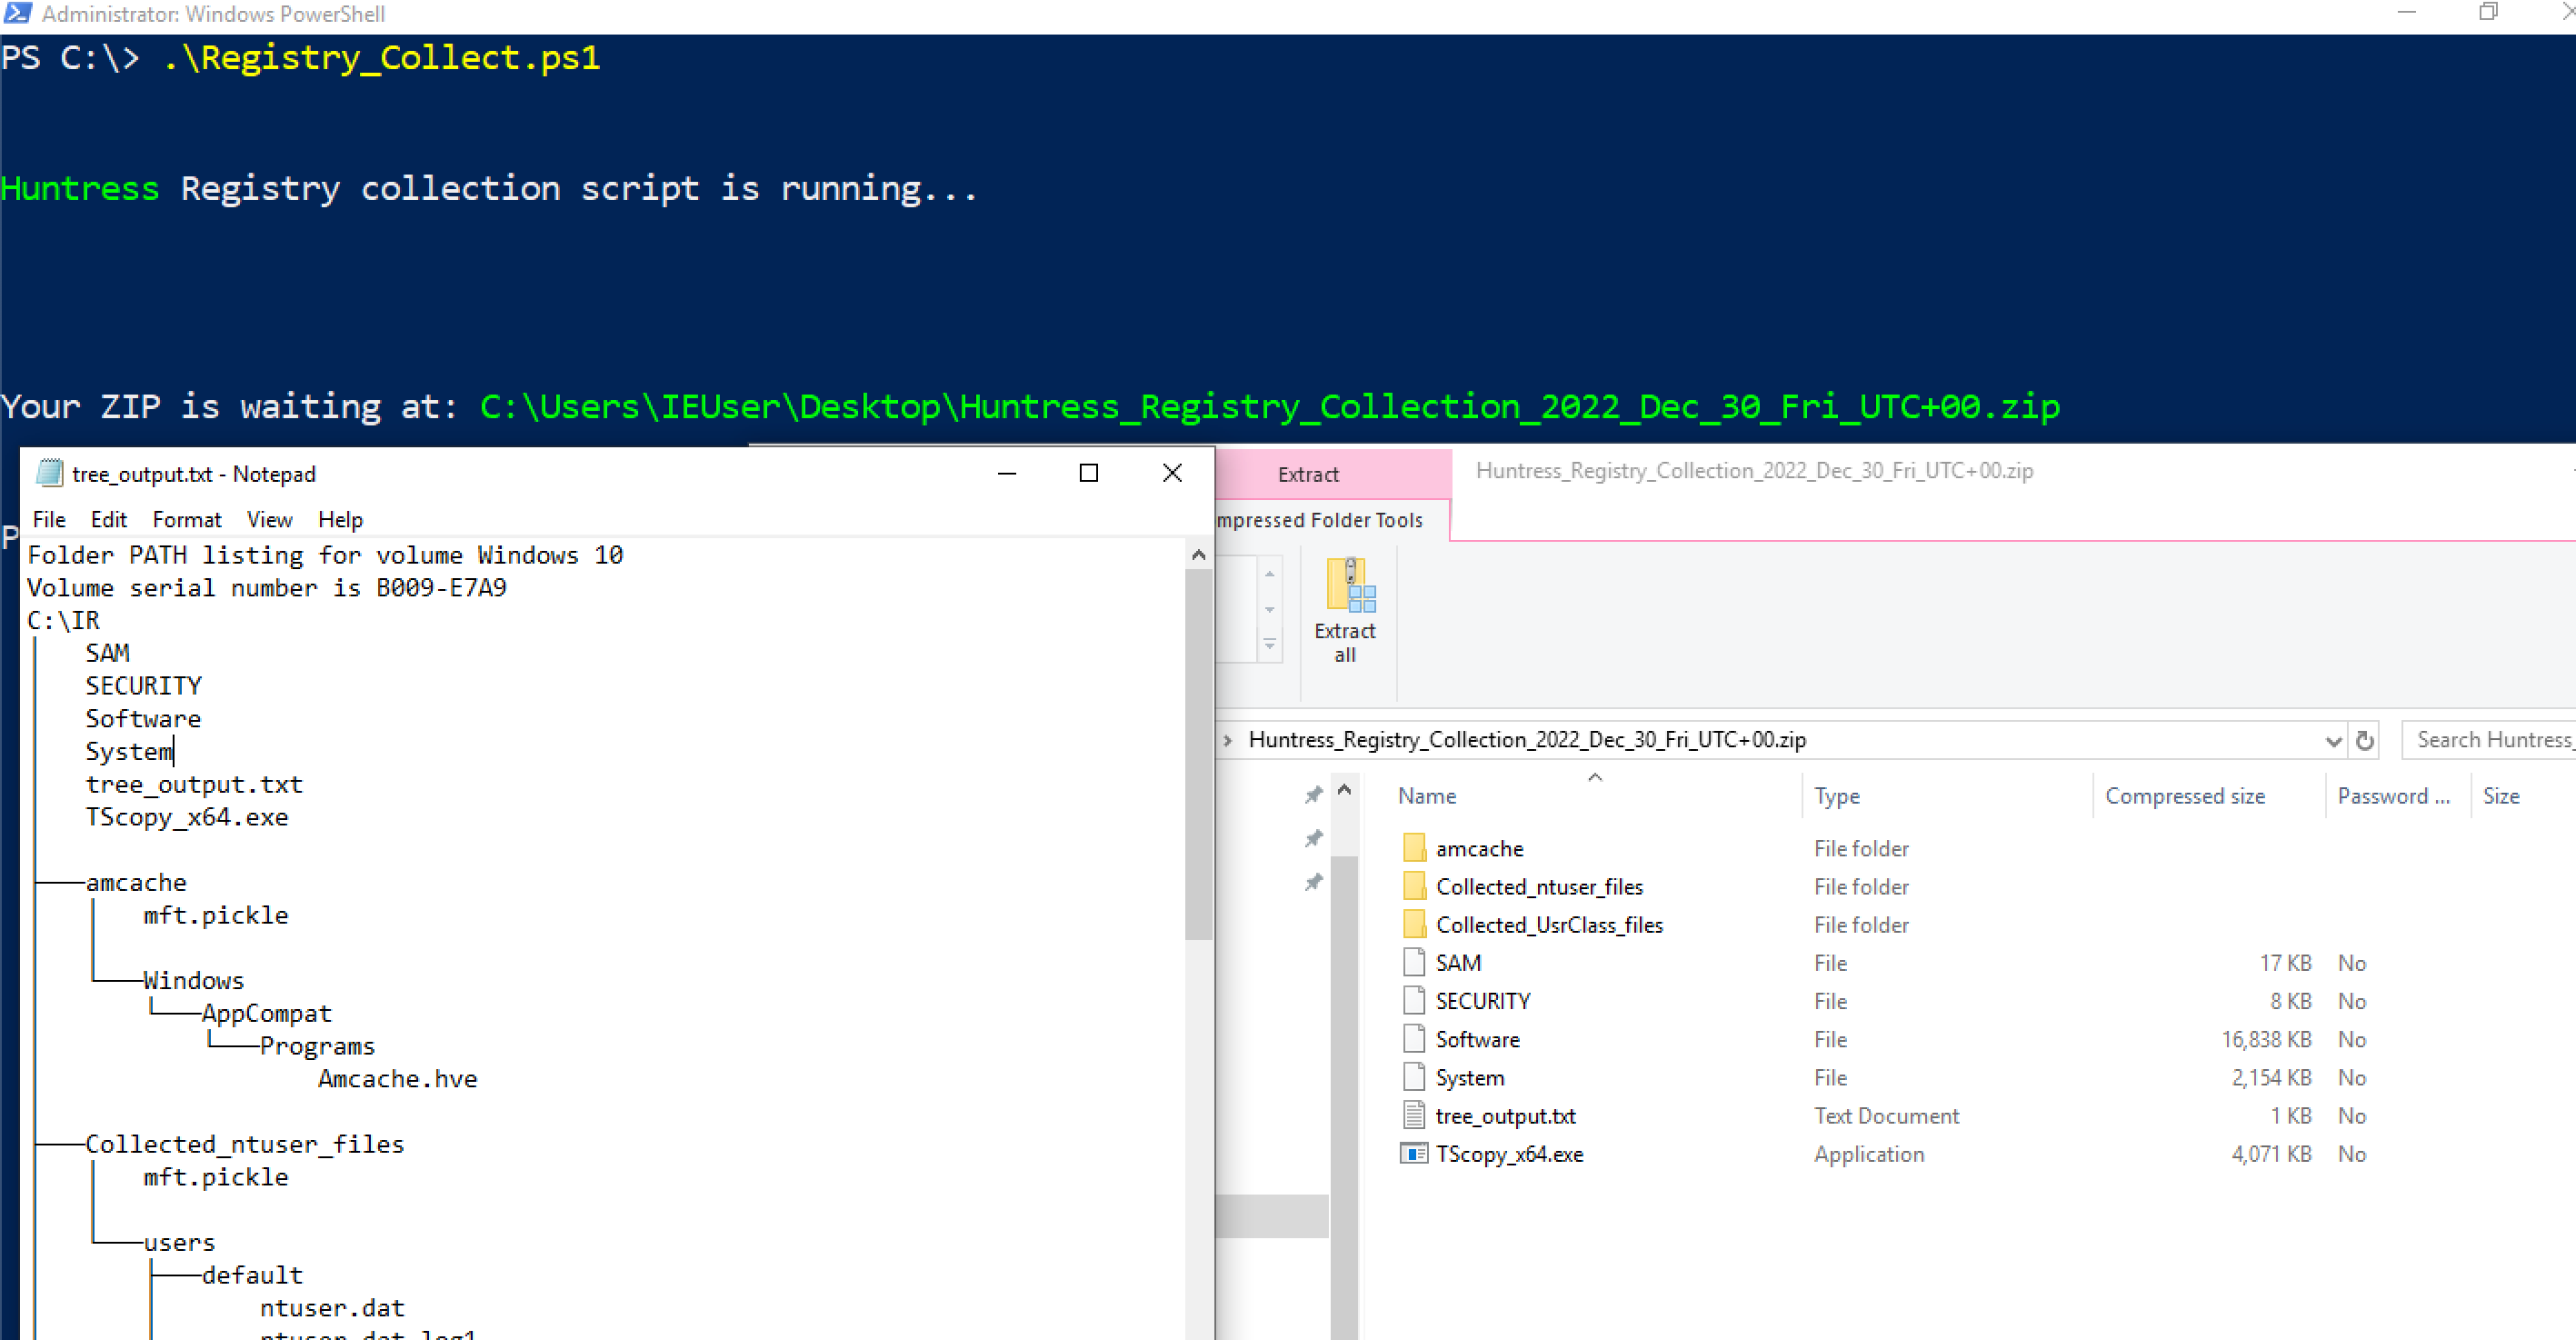Sort by Compressed size column header

tap(2184, 796)
